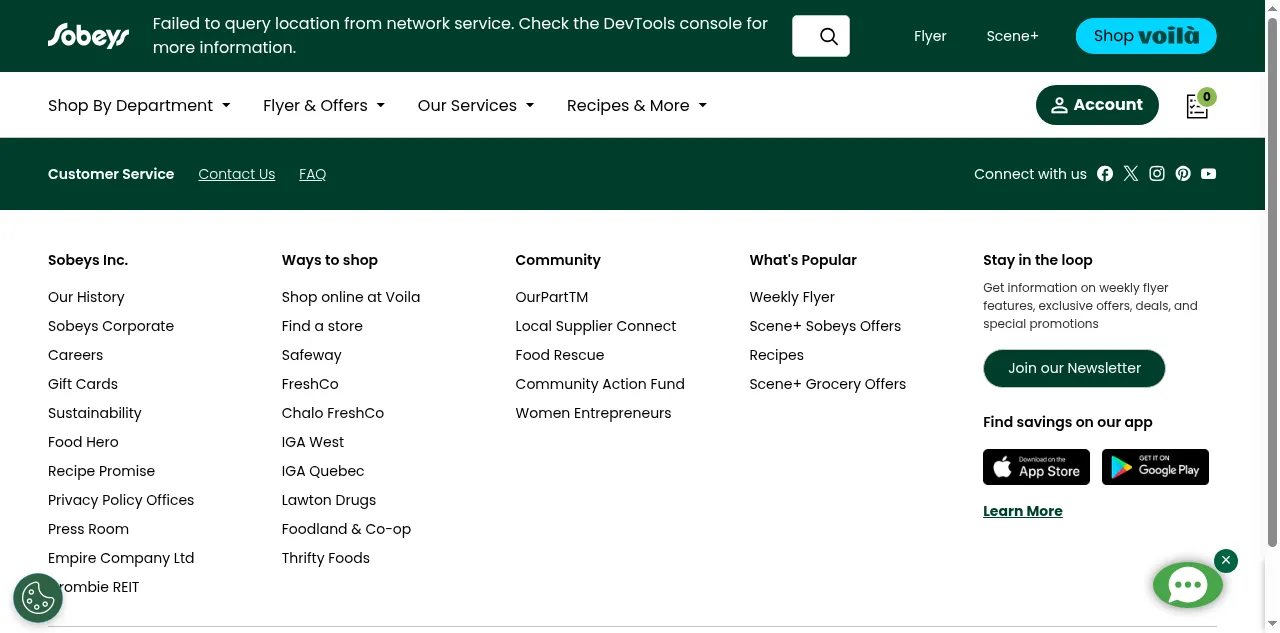Open the FAQ link

(x=313, y=174)
